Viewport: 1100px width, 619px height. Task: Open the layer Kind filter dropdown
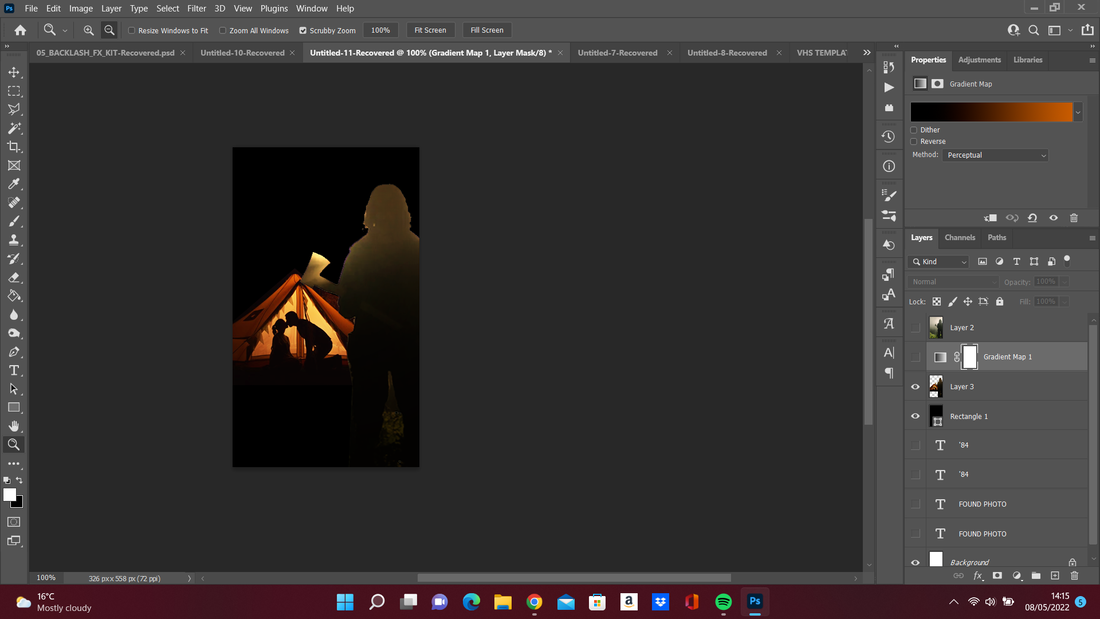pos(939,262)
